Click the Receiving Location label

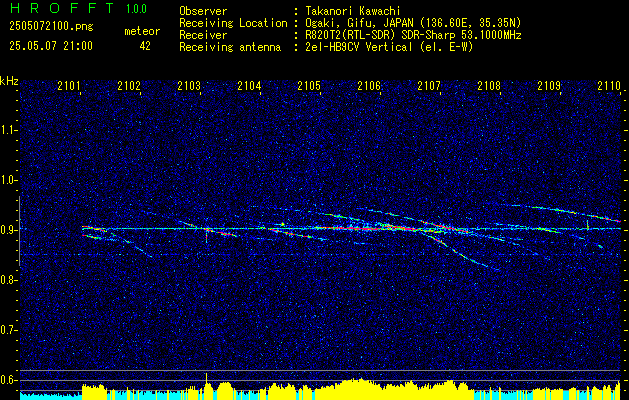tap(233, 23)
